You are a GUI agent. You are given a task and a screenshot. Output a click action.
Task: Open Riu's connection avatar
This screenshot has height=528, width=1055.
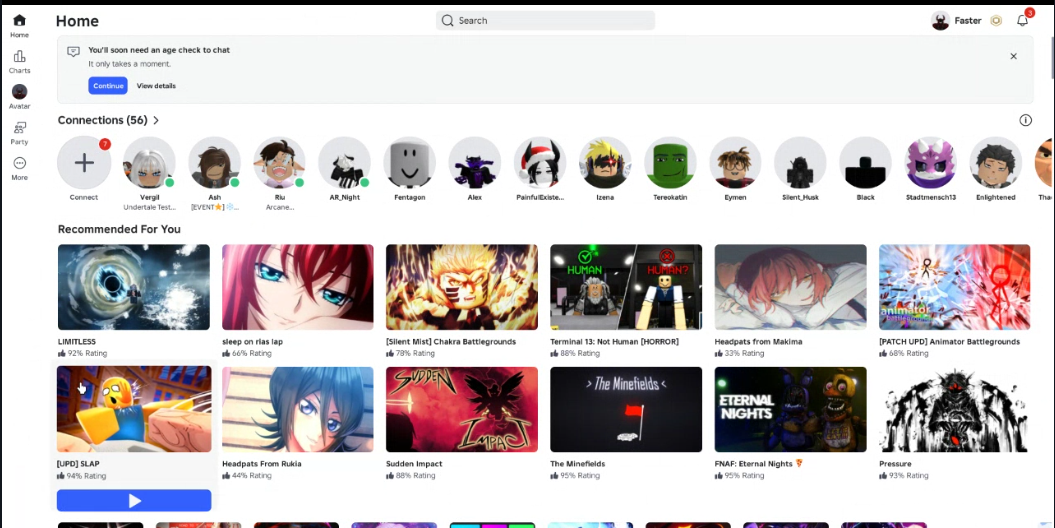pos(280,163)
